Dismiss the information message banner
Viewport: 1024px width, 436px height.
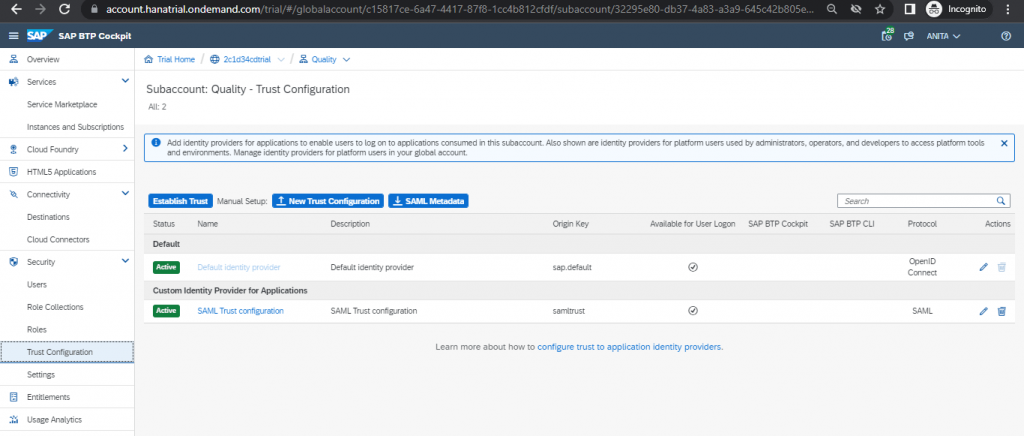(x=1004, y=143)
